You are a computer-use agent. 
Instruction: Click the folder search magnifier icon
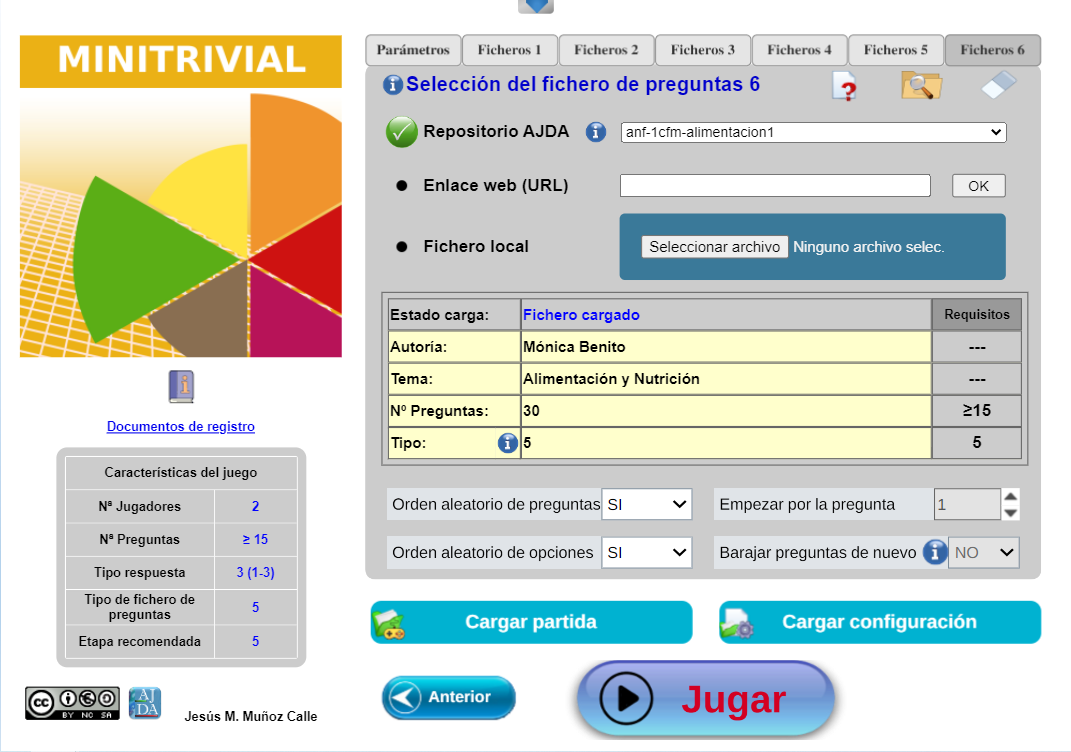pos(921,86)
